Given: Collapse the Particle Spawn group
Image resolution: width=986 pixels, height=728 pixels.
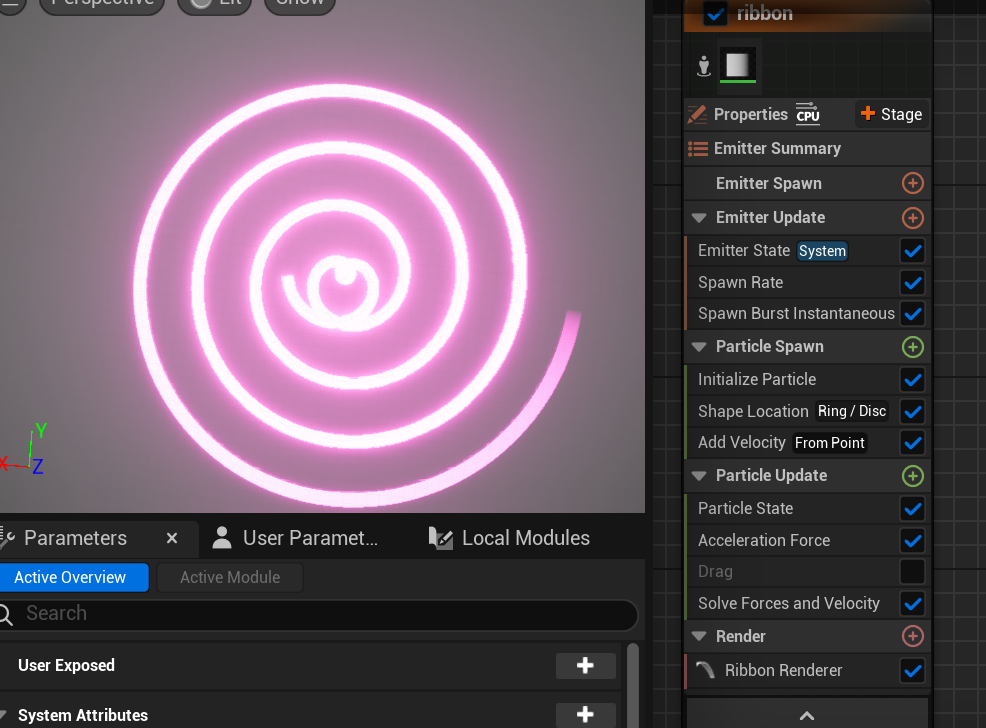Looking at the screenshot, I should tap(699, 347).
